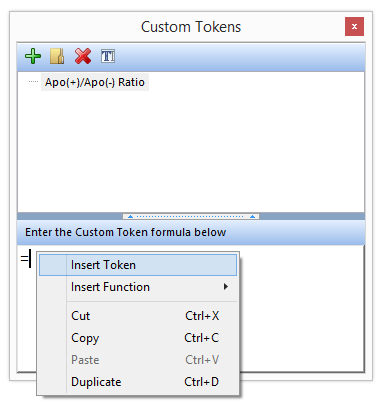386x410 pixels.
Task: Click the red X delete token icon
Action: tap(83, 56)
